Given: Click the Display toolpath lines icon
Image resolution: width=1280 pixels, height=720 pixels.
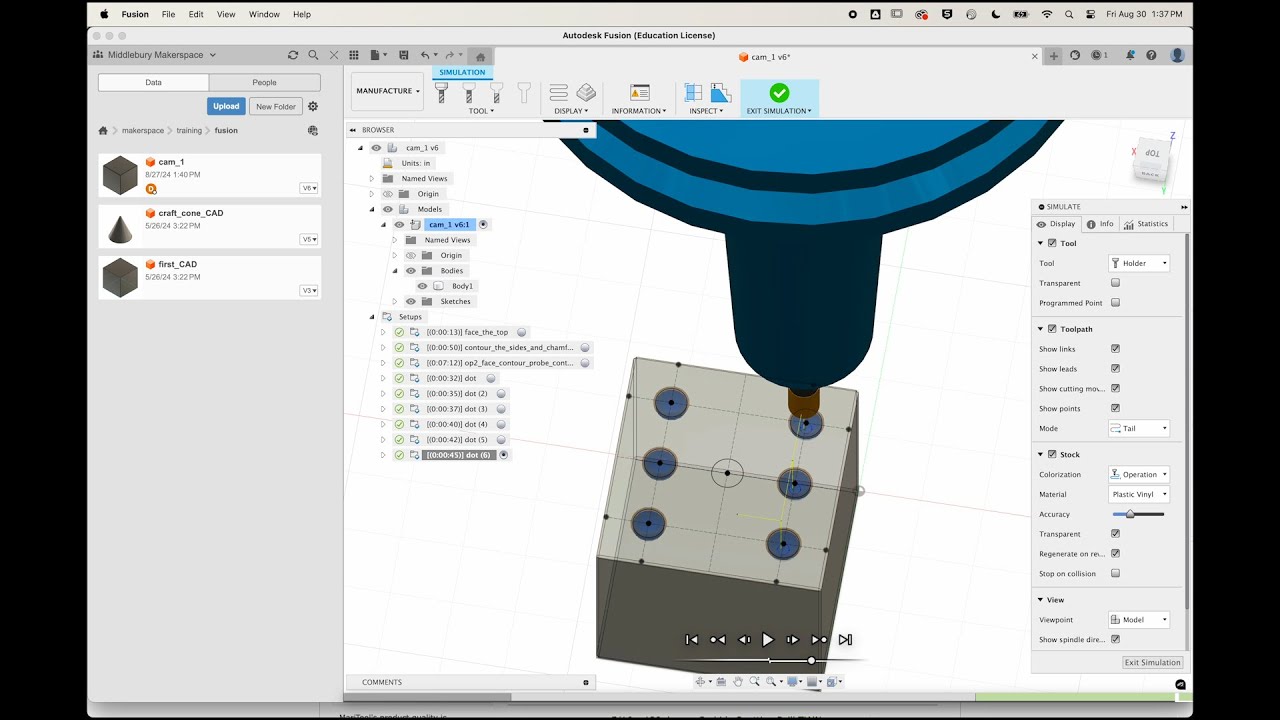Looking at the screenshot, I should [559, 93].
